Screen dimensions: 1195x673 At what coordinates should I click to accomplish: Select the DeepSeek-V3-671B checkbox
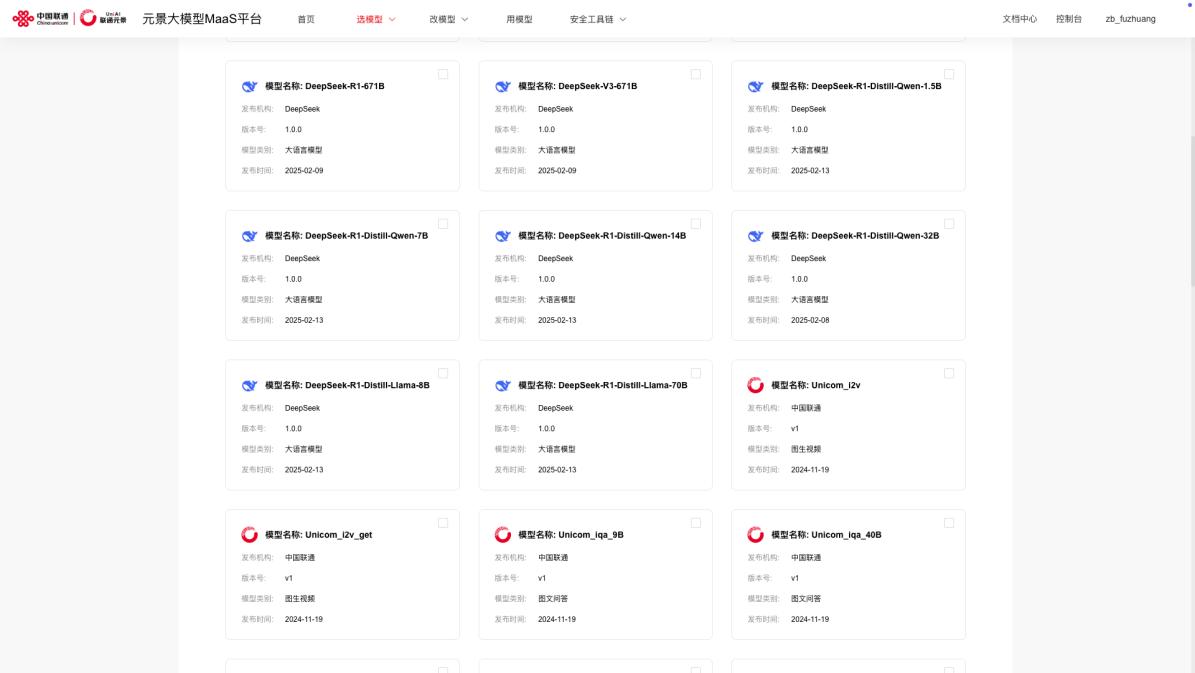696,74
